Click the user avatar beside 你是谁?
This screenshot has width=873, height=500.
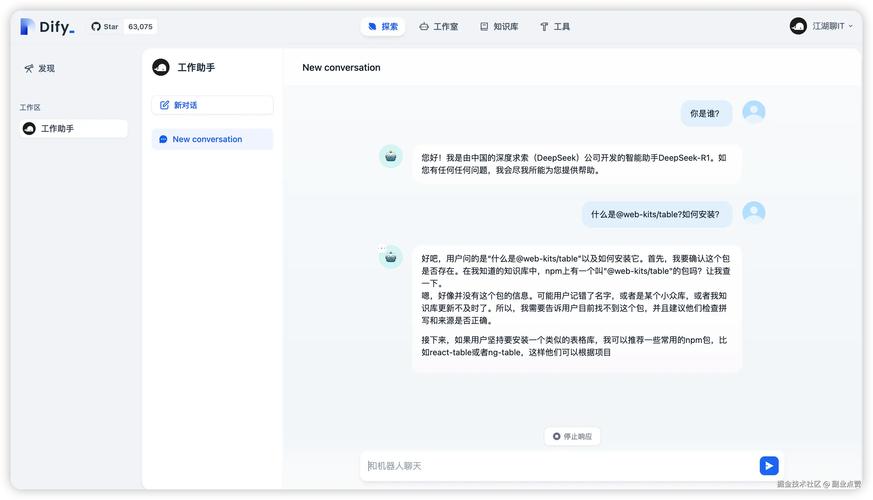[754, 112]
